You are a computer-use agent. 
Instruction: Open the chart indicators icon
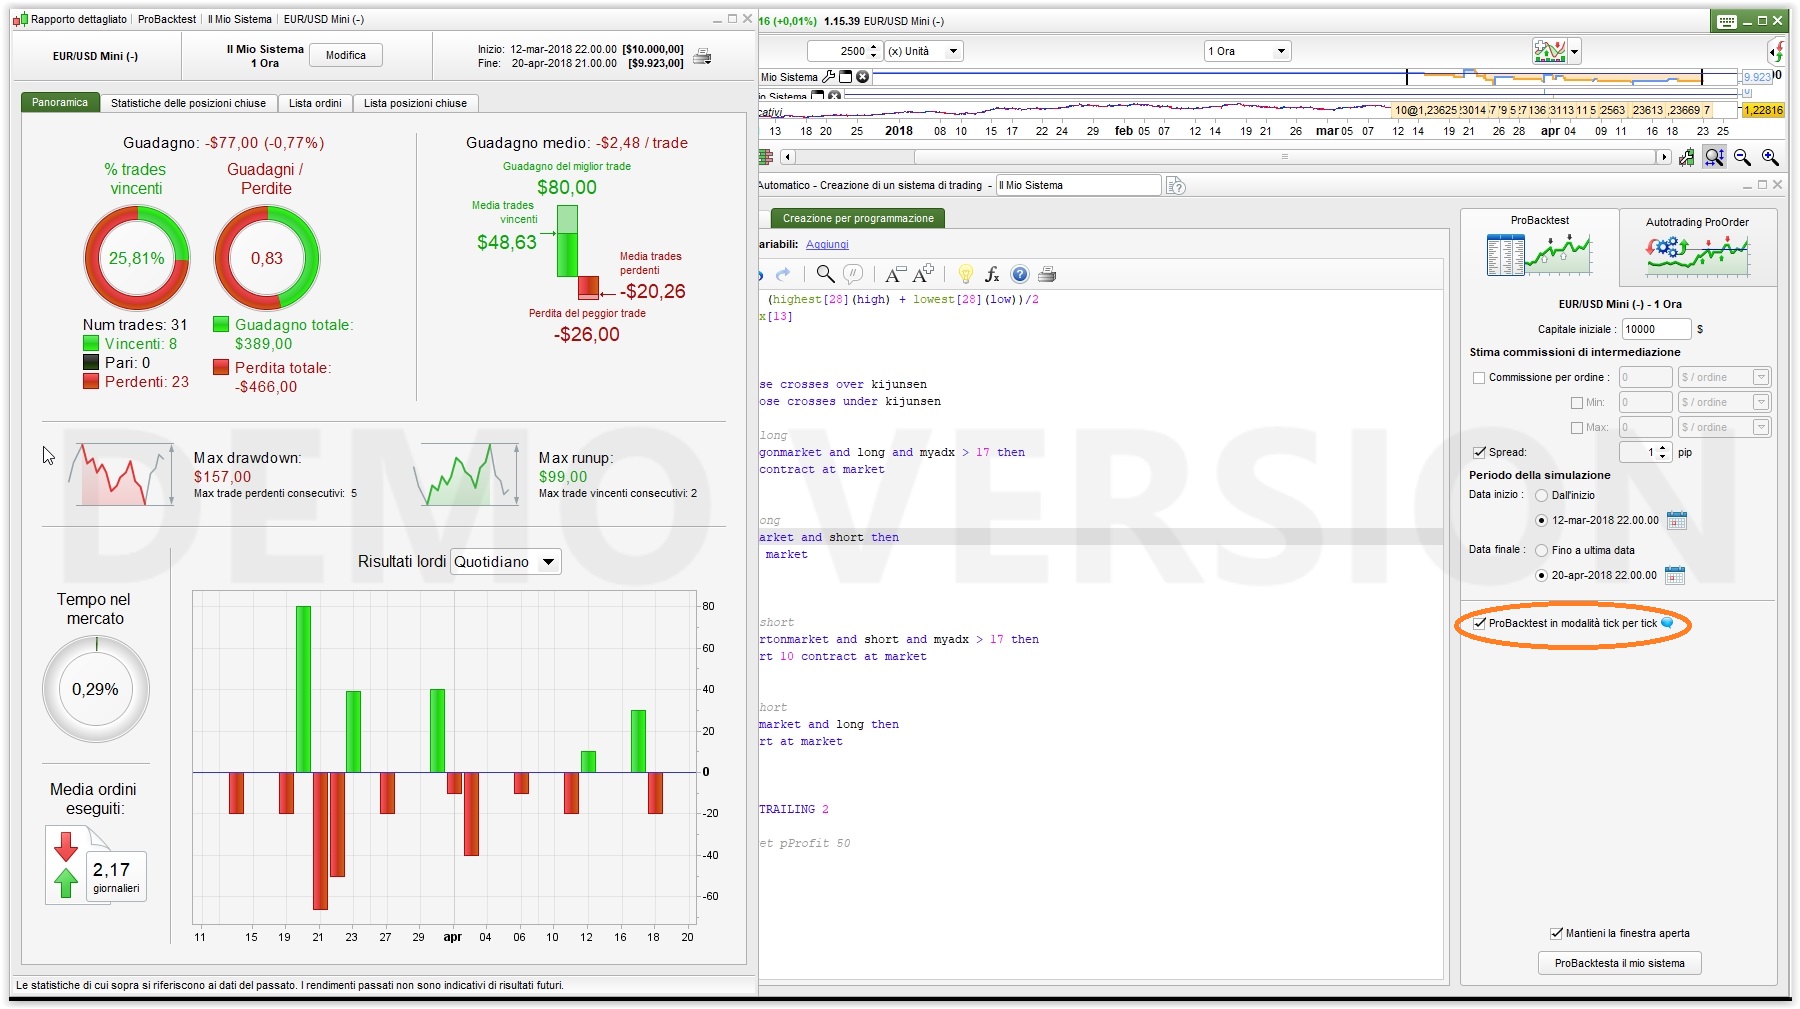click(x=1549, y=51)
